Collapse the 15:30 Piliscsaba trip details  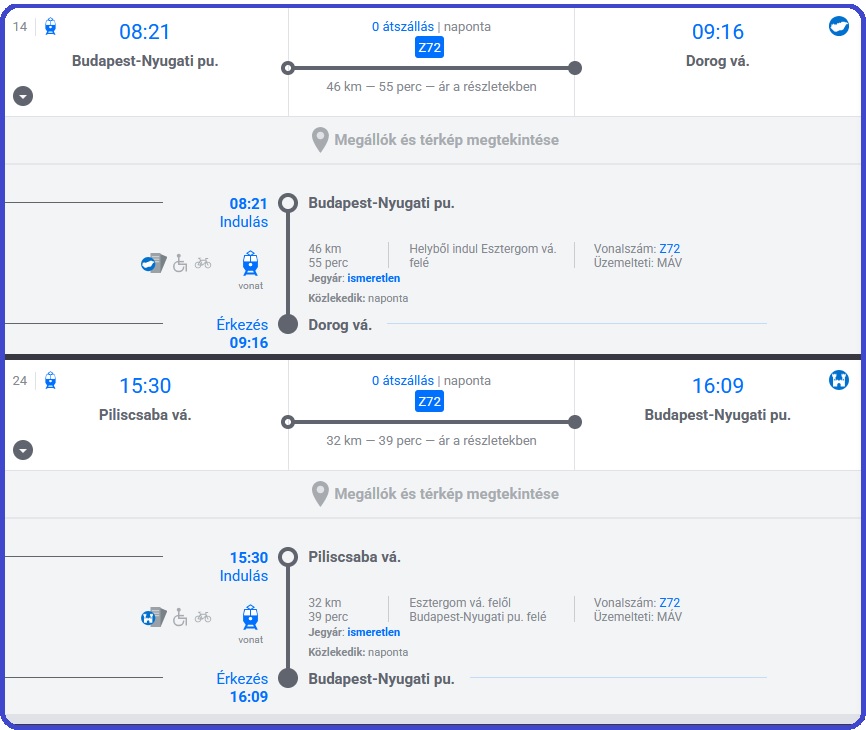click(23, 450)
